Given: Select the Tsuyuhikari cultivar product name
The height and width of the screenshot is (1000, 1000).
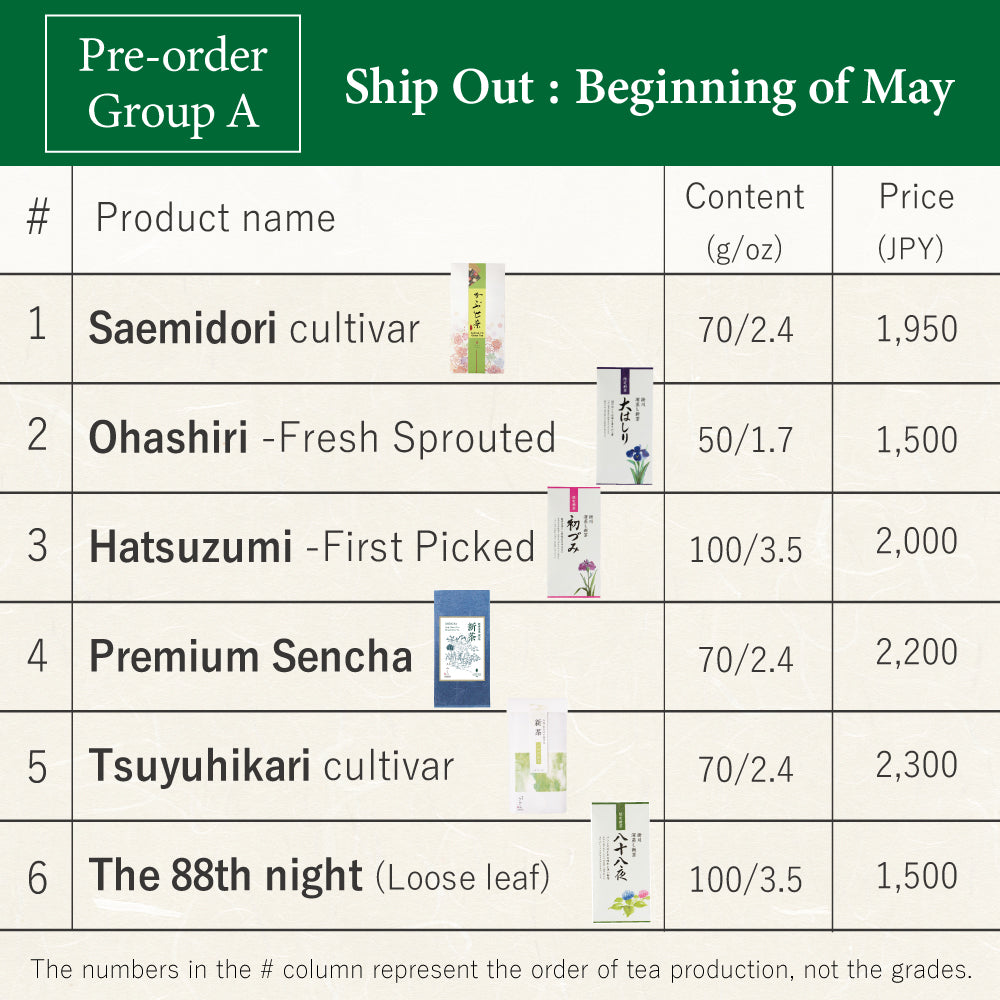Looking at the screenshot, I should pos(271,767).
